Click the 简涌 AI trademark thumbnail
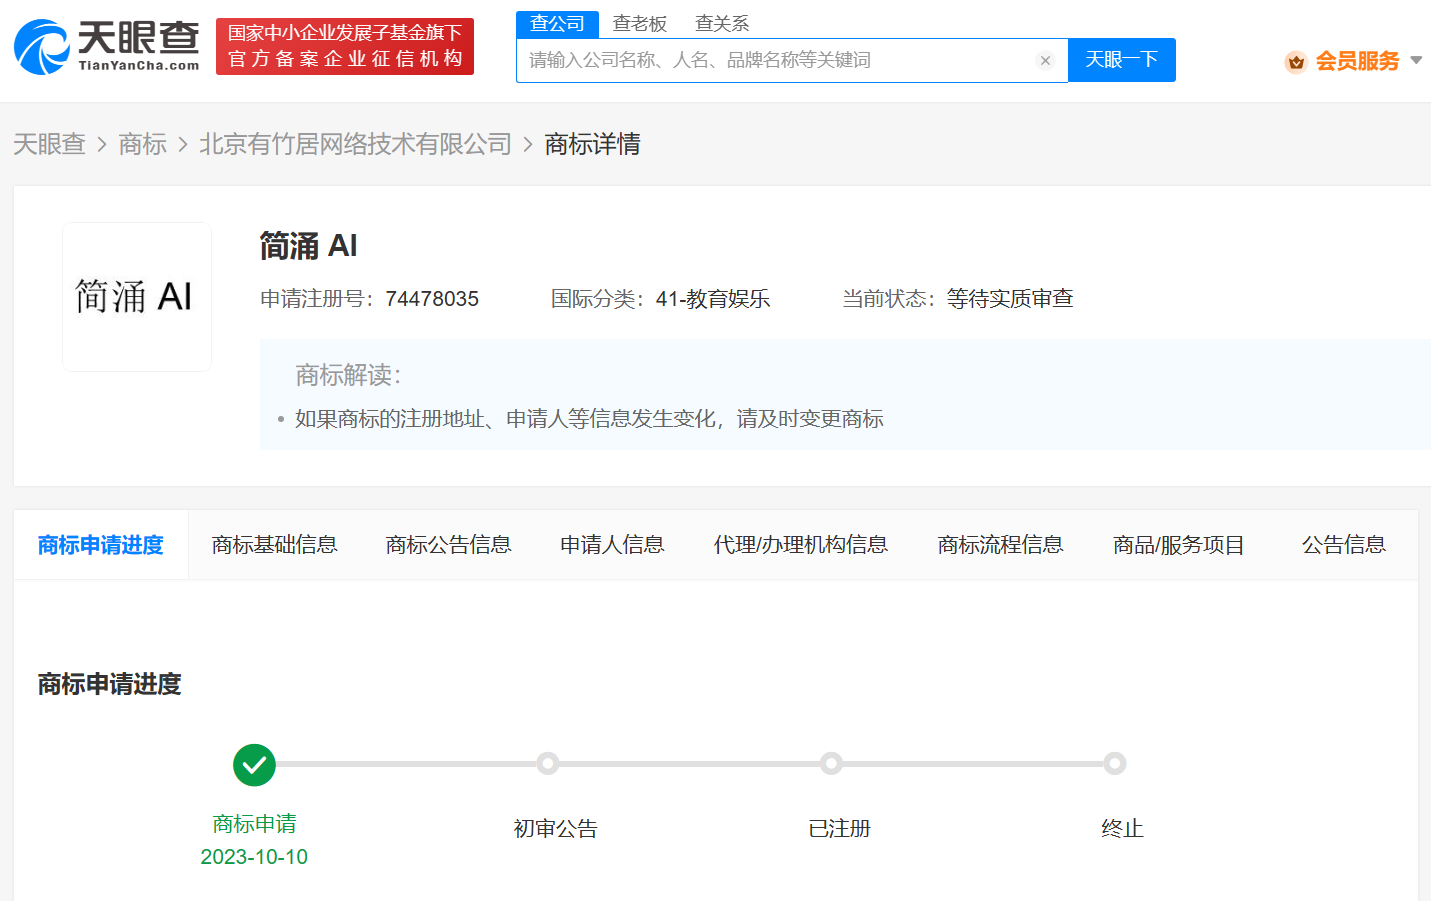Image resolution: width=1431 pixels, height=901 pixels. click(137, 297)
